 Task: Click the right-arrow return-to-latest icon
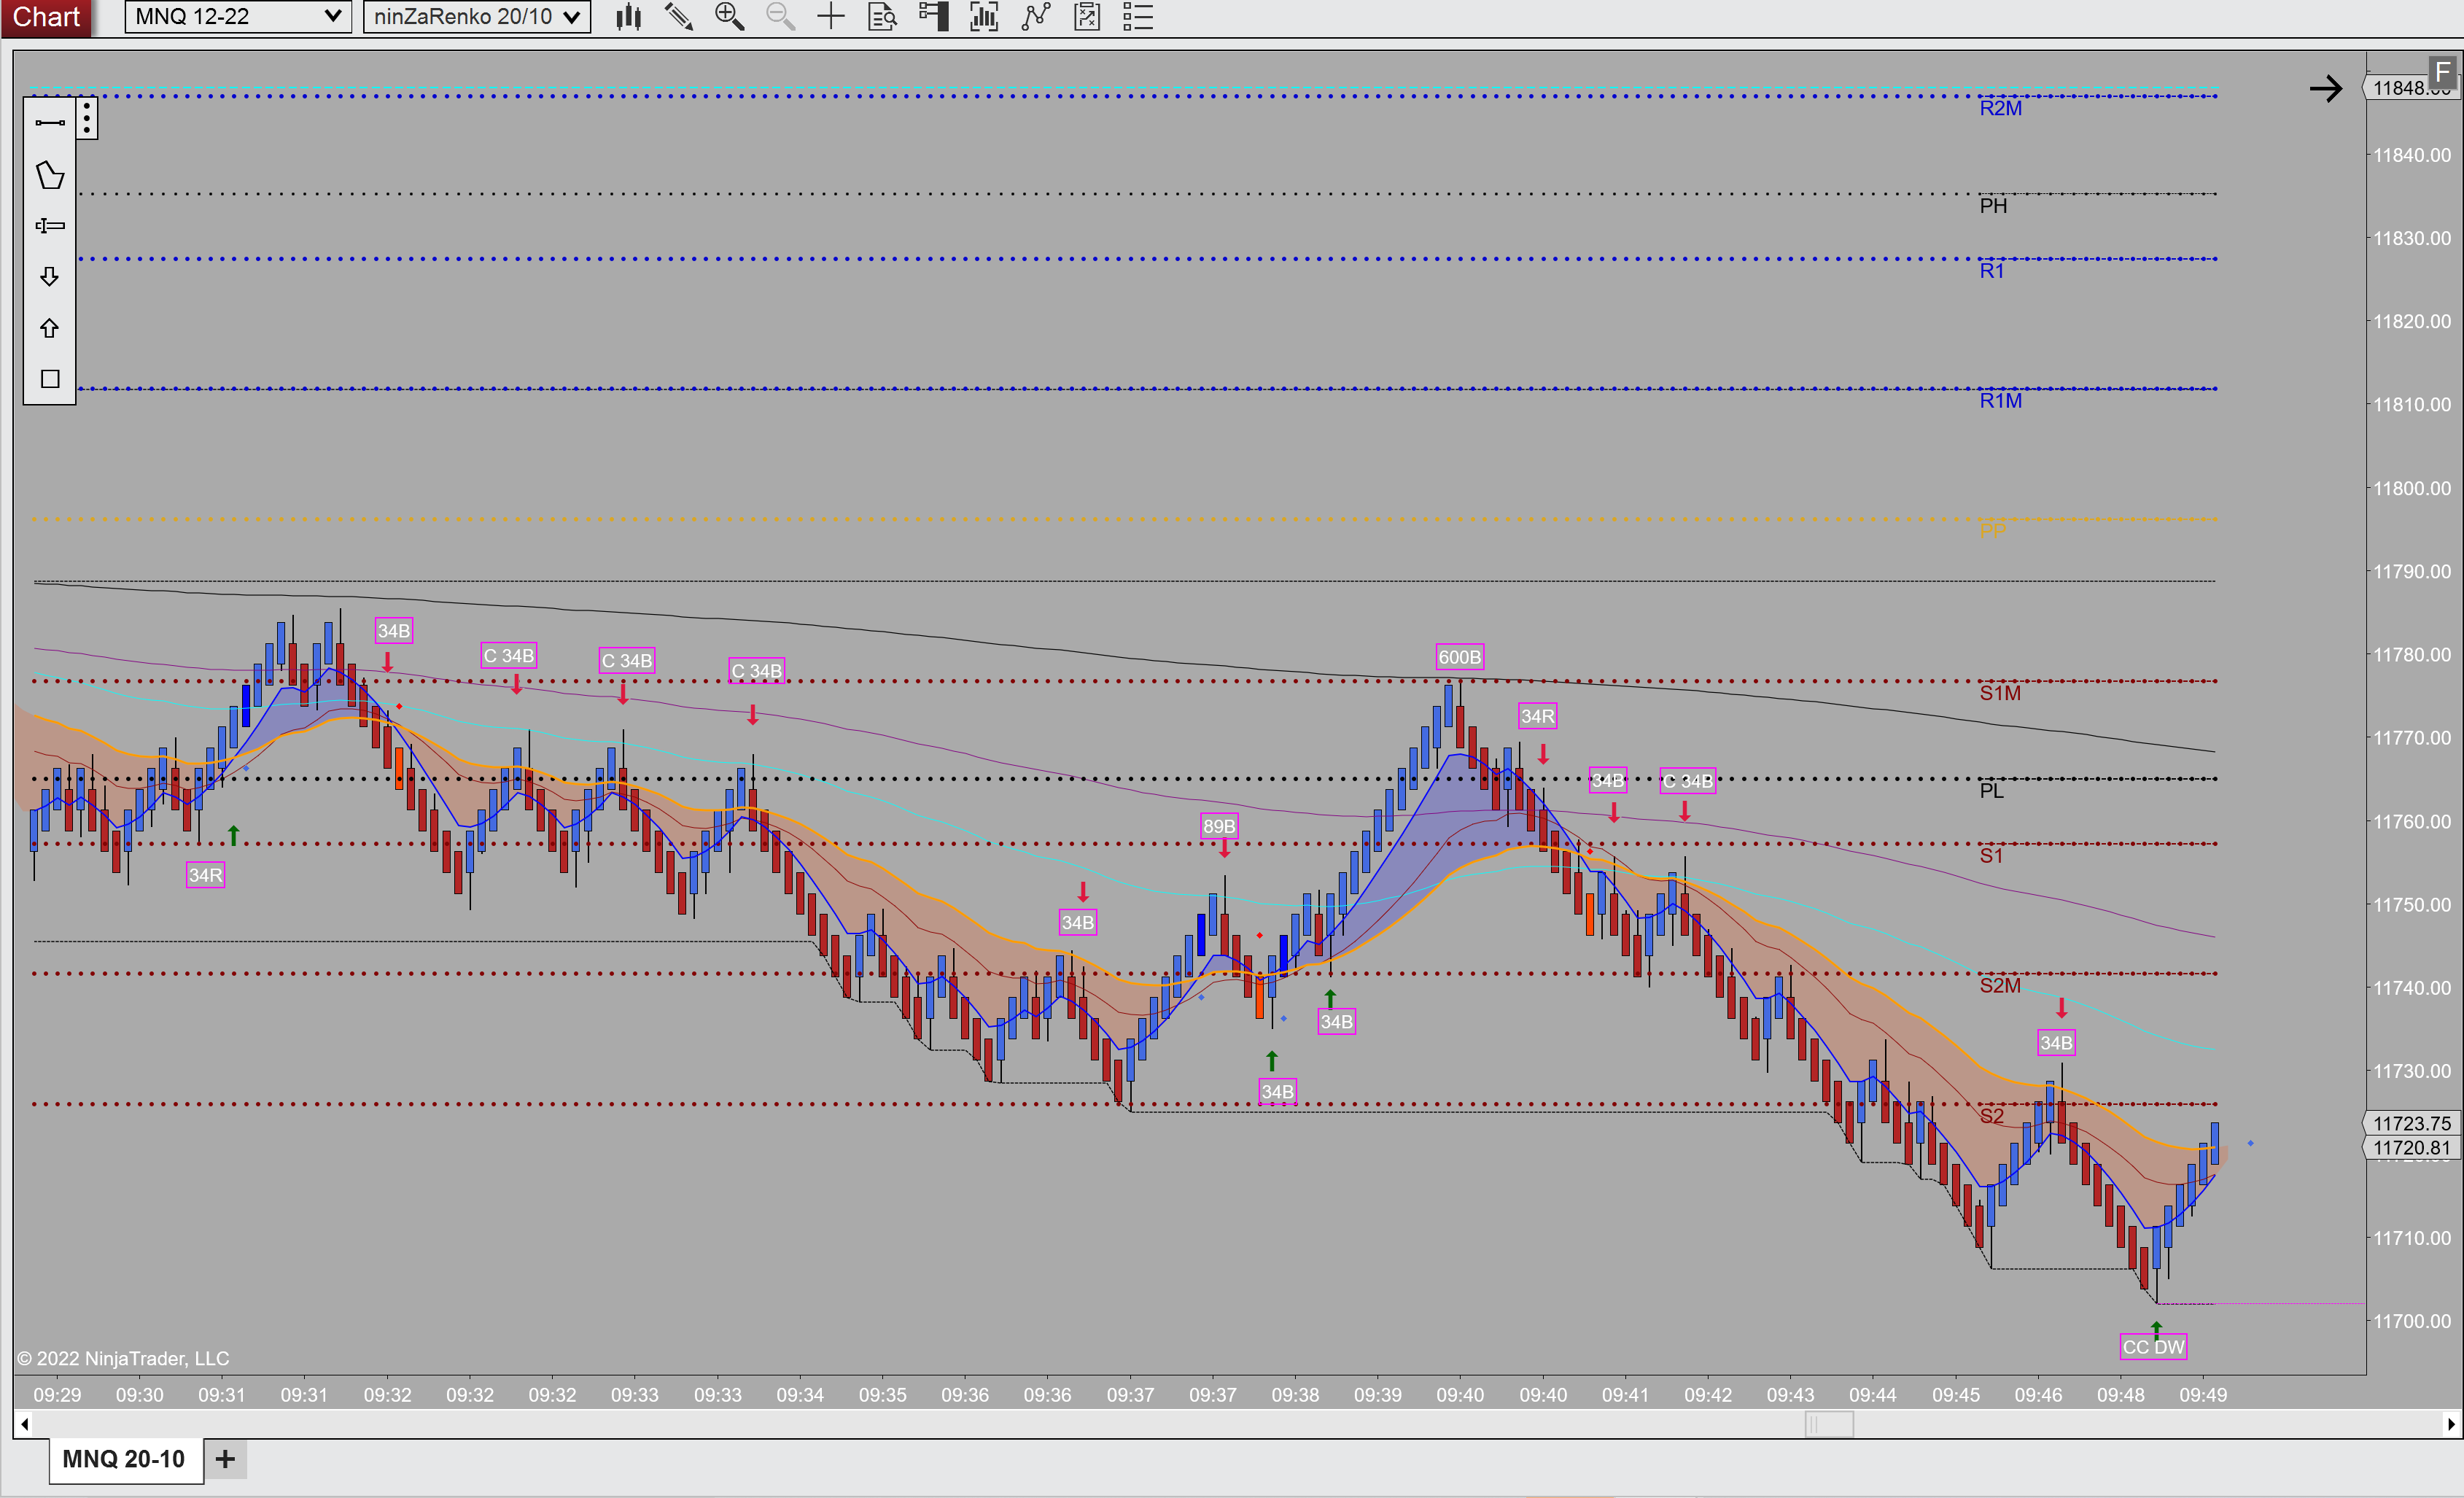(2326, 89)
